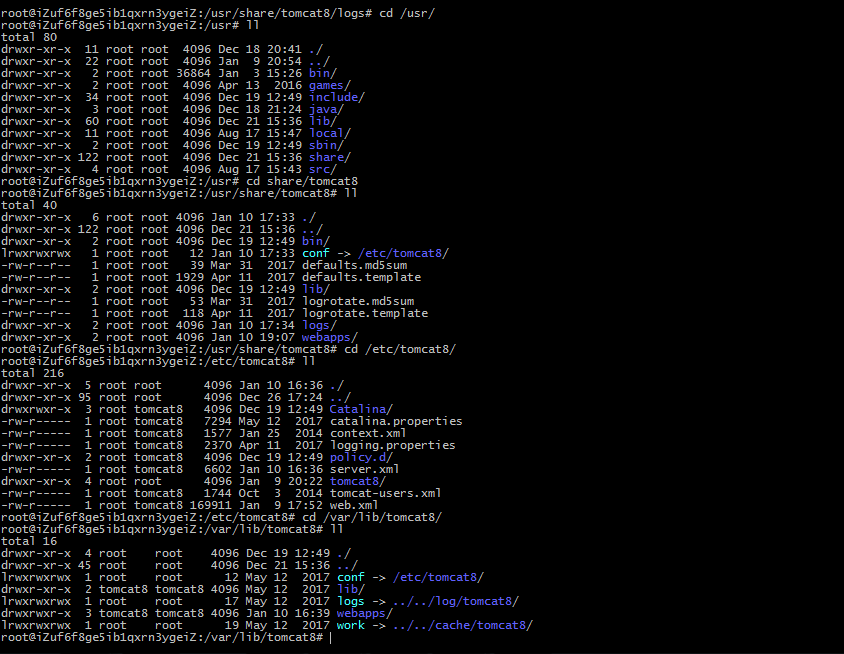
Task: Click 'conf' in the row dated May 12 2017
Action: coord(350,577)
